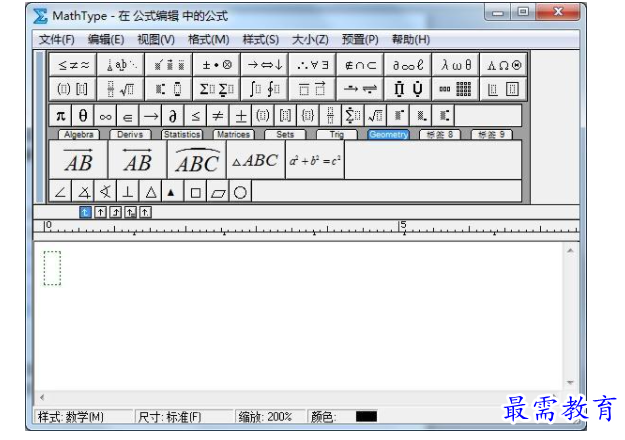Insert the double-arrow AB line expression

point(138,160)
